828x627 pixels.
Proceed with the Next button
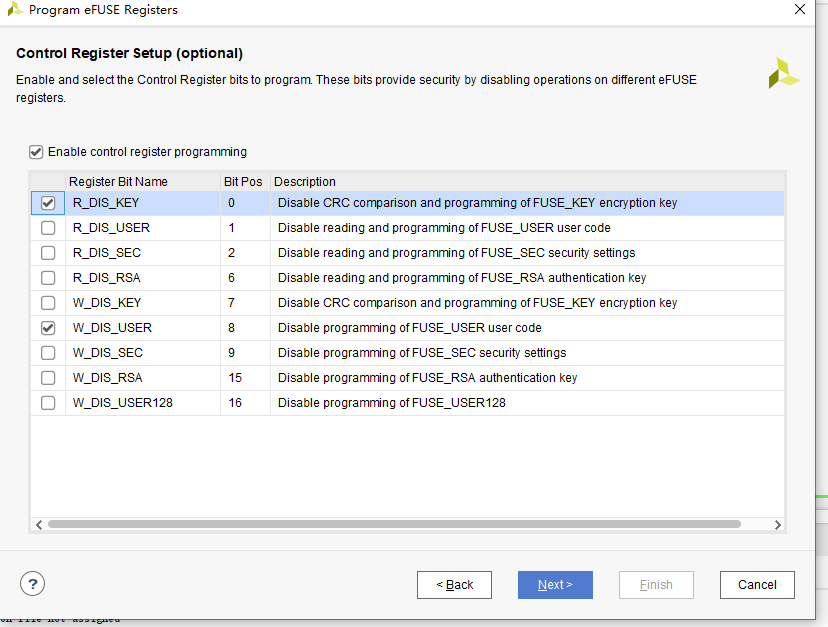555,585
